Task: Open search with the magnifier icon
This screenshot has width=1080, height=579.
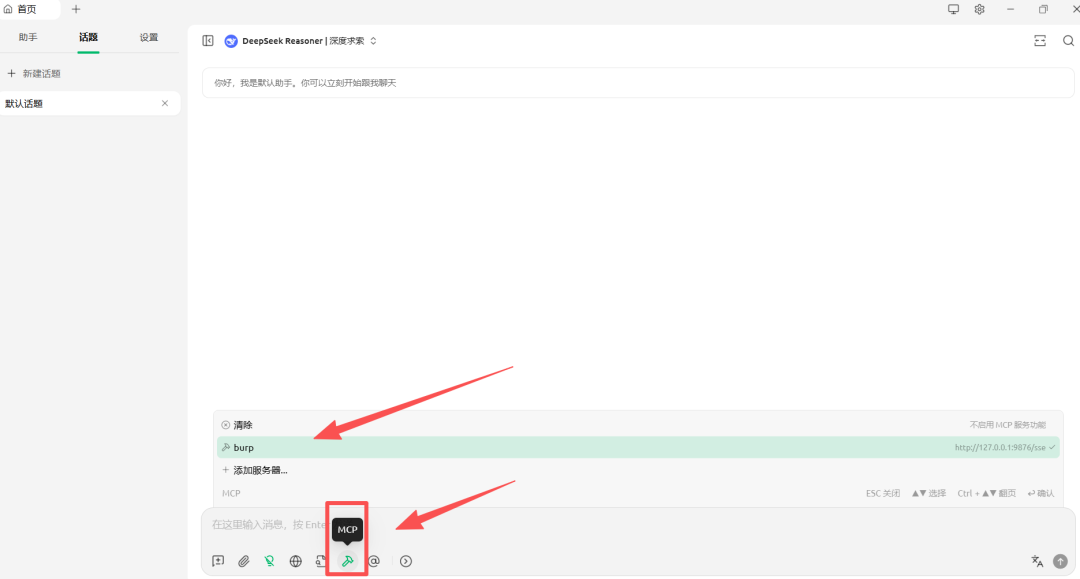Action: 1068,41
